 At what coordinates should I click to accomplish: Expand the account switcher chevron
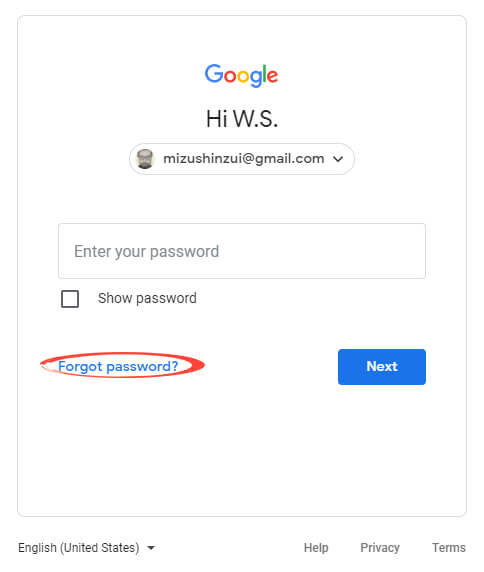338,159
